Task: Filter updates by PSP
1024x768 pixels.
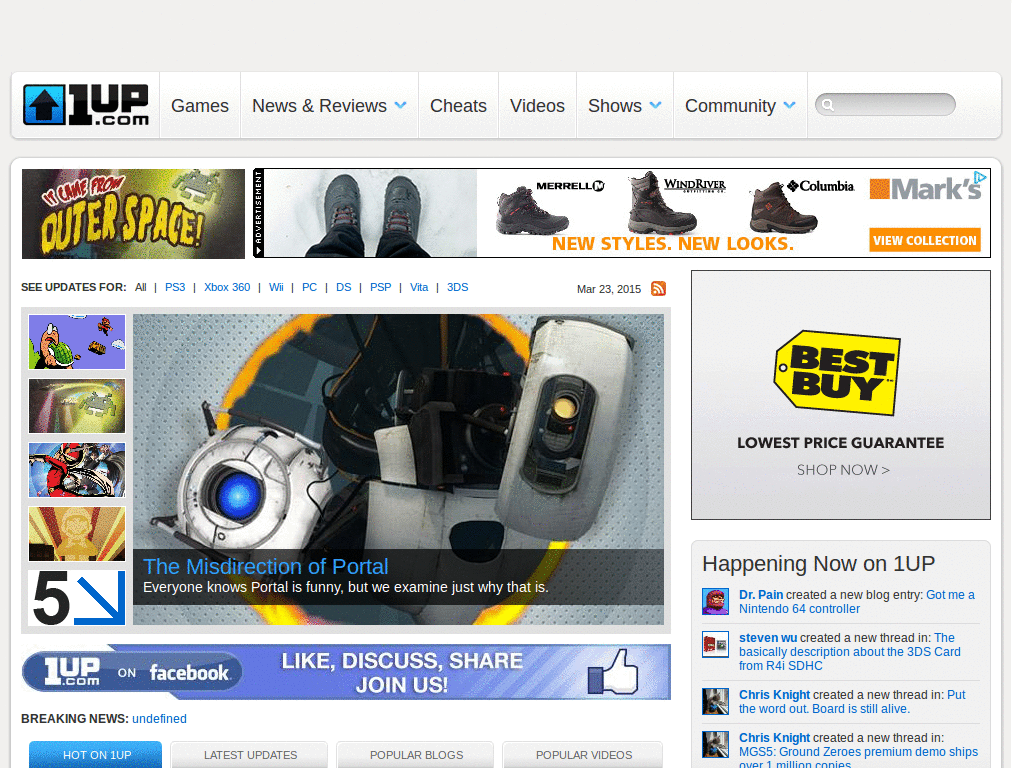Action: (381, 287)
